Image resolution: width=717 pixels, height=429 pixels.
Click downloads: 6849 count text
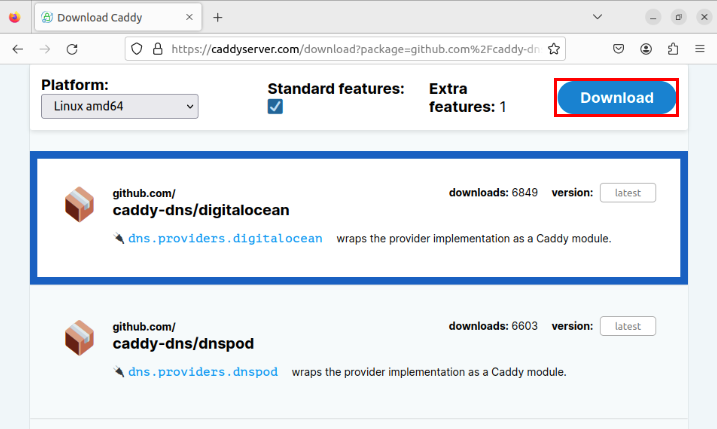tap(493, 193)
